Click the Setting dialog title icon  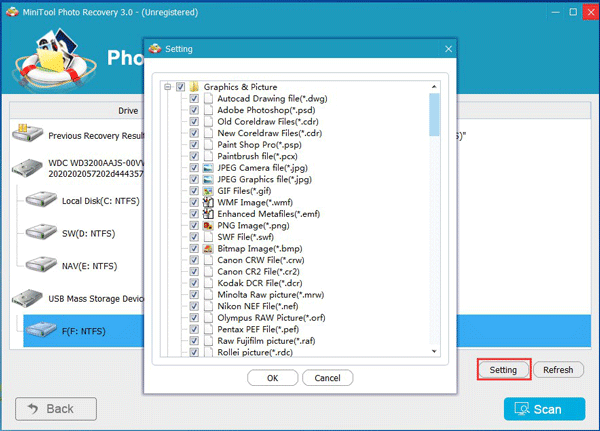coord(155,49)
